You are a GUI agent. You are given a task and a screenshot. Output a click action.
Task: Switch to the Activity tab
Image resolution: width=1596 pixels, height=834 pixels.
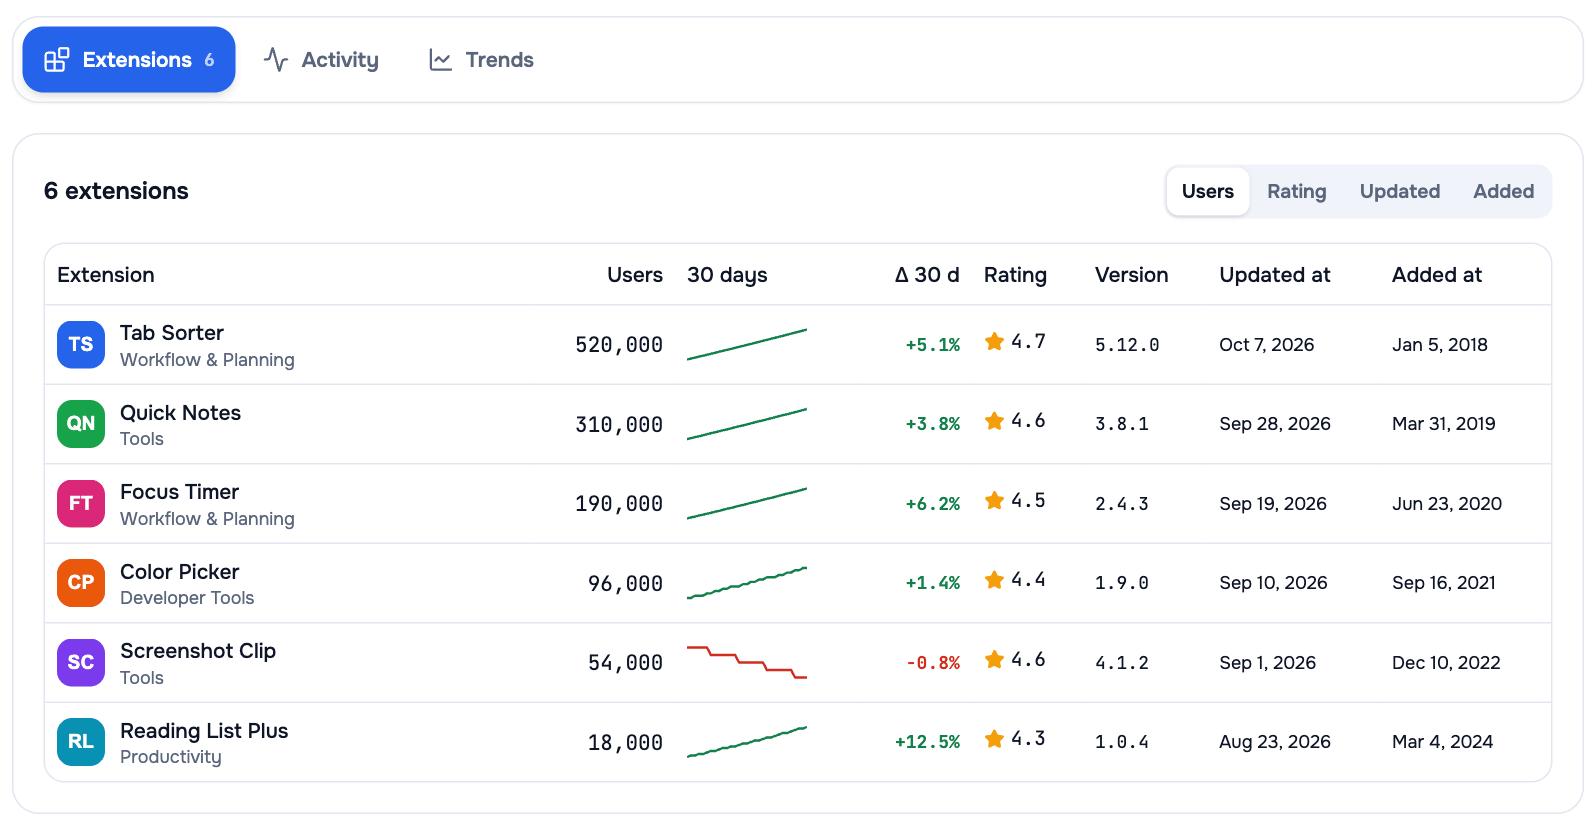tap(321, 60)
